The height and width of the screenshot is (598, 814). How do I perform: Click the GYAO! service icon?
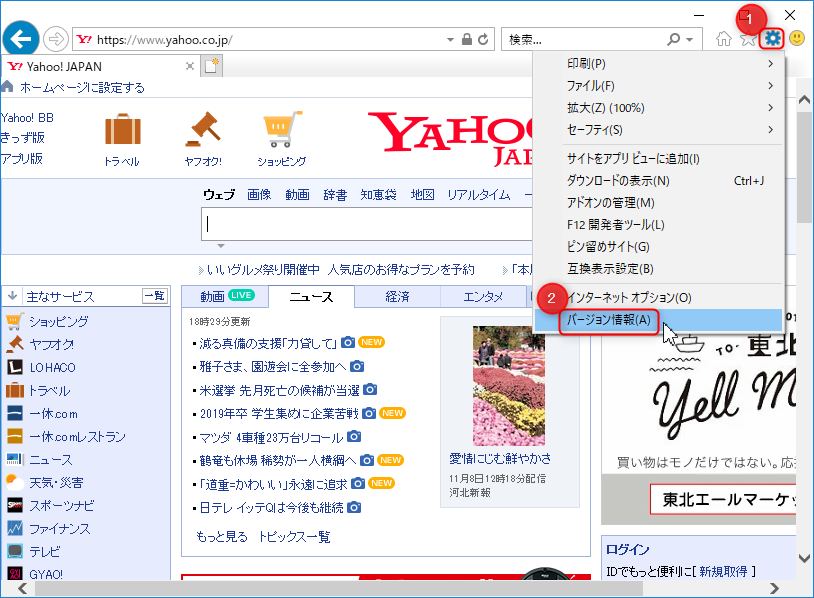[15, 574]
